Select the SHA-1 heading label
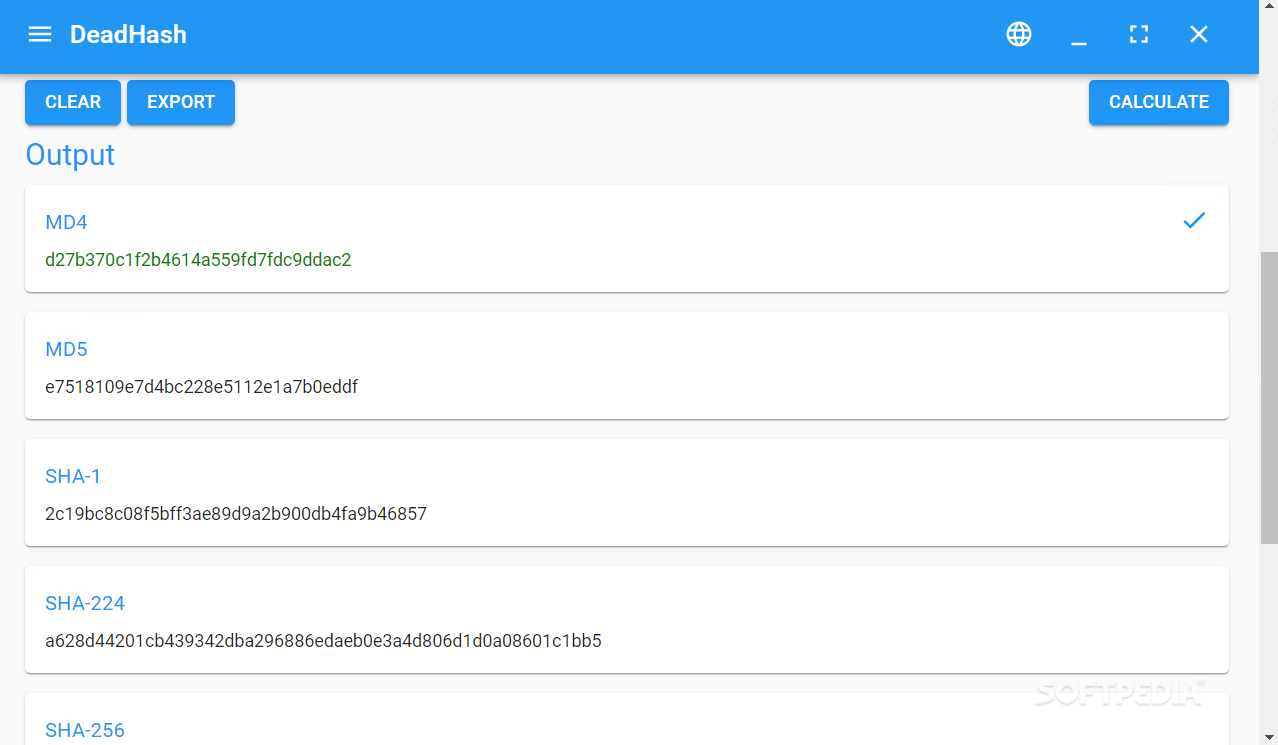Screen dimensions: 1278x745 73,476
